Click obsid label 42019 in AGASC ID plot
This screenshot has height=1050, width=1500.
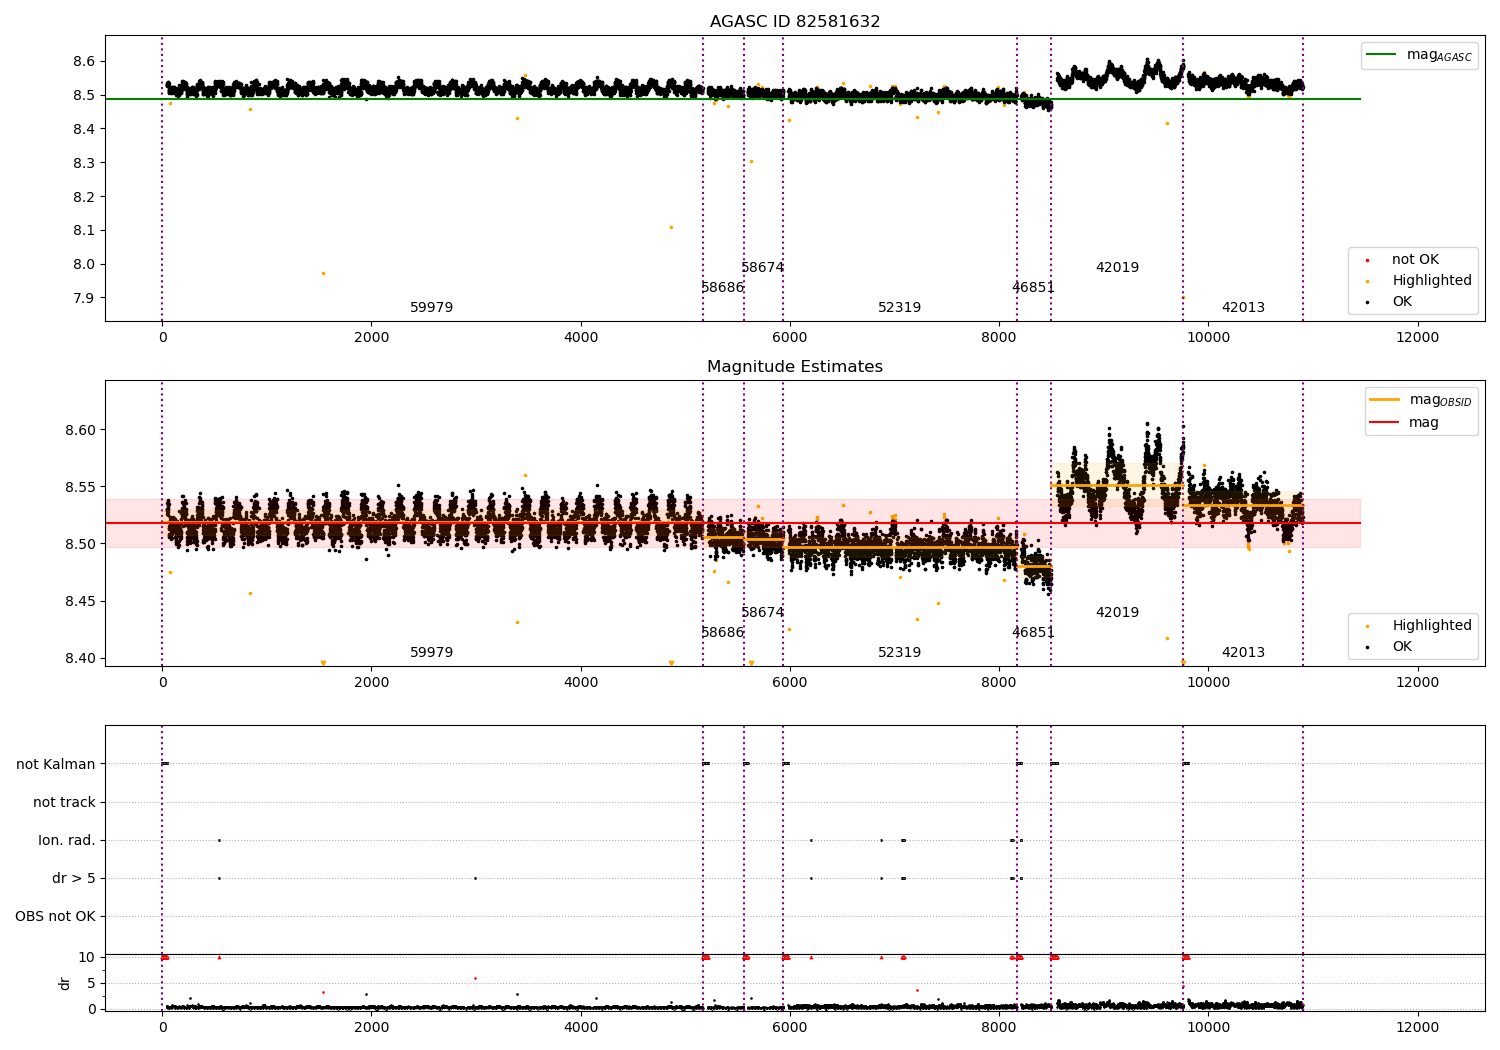(1117, 268)
